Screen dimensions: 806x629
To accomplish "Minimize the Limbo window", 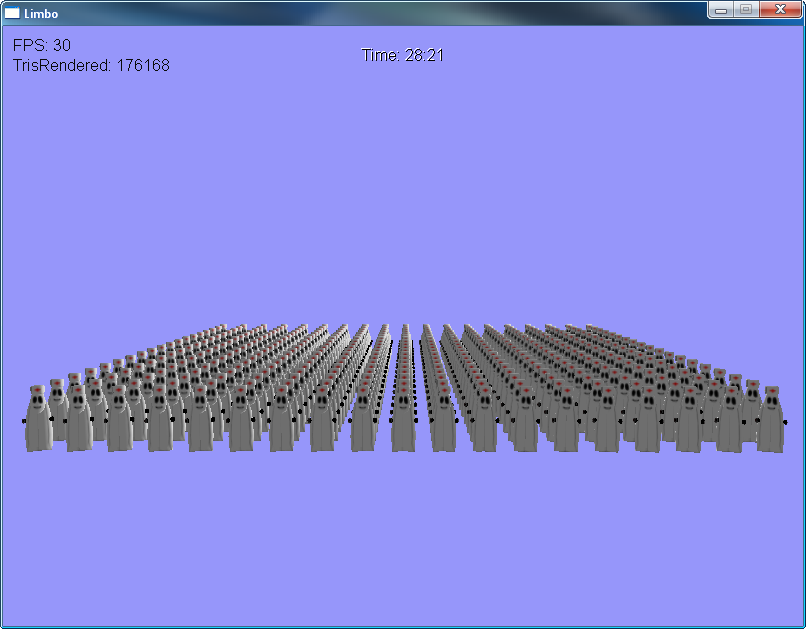I will click(722, 9).
